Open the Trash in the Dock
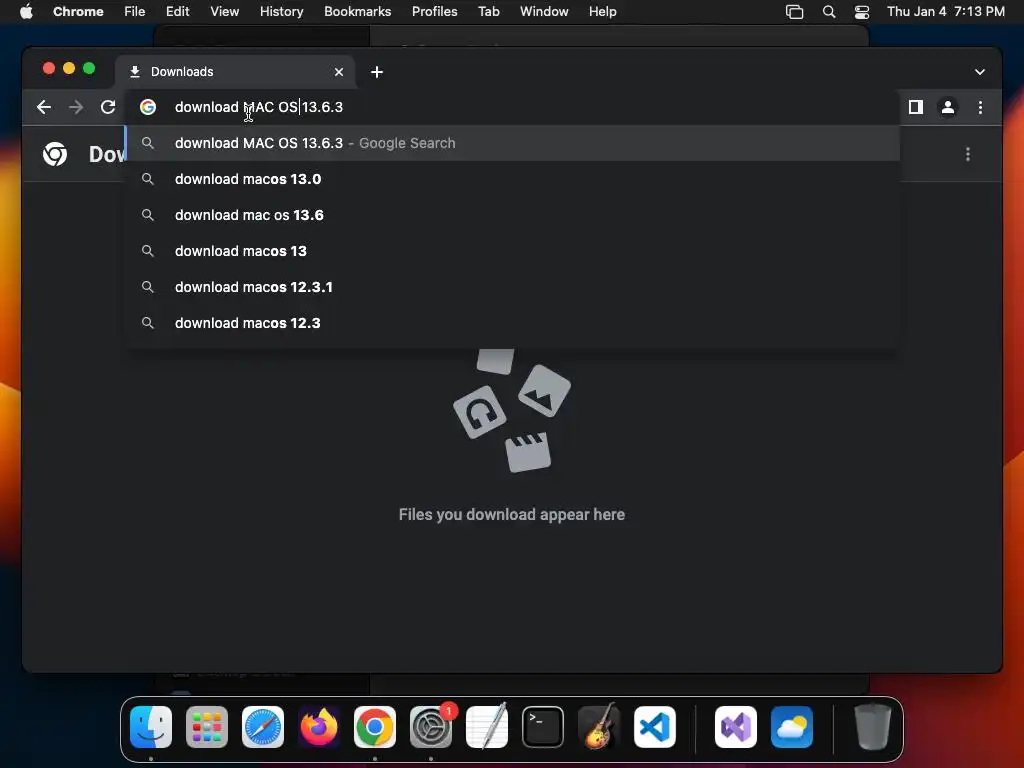This screenshot has height=768, width=1024. coord(872,727)
